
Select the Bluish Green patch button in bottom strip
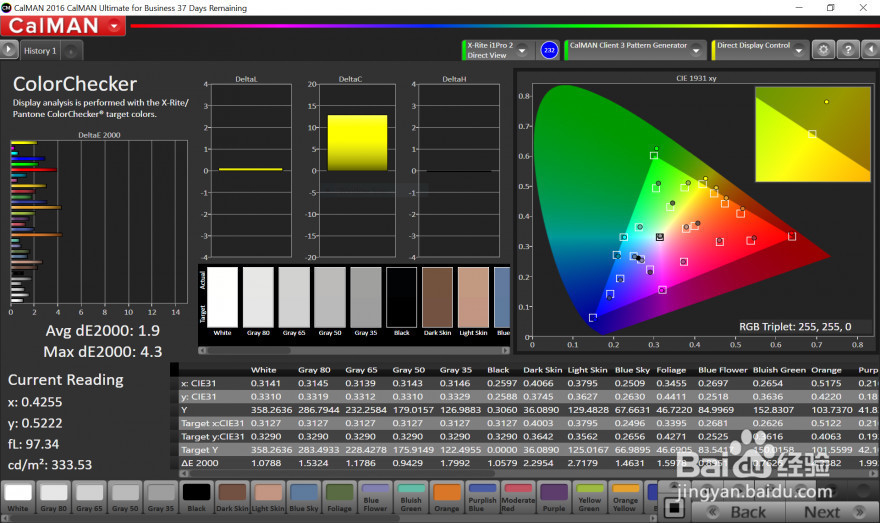tap(411, 497)
